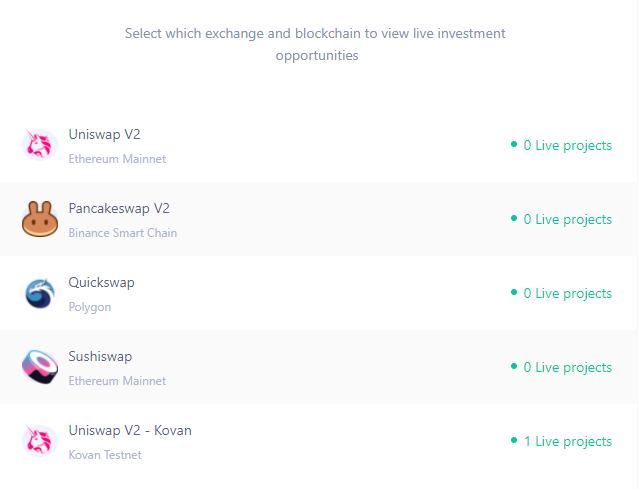This screenshot has height=490, width=638.
Task: Click the Pancakeswap bunny pancake icon
Action: click(x=39, y=219)
